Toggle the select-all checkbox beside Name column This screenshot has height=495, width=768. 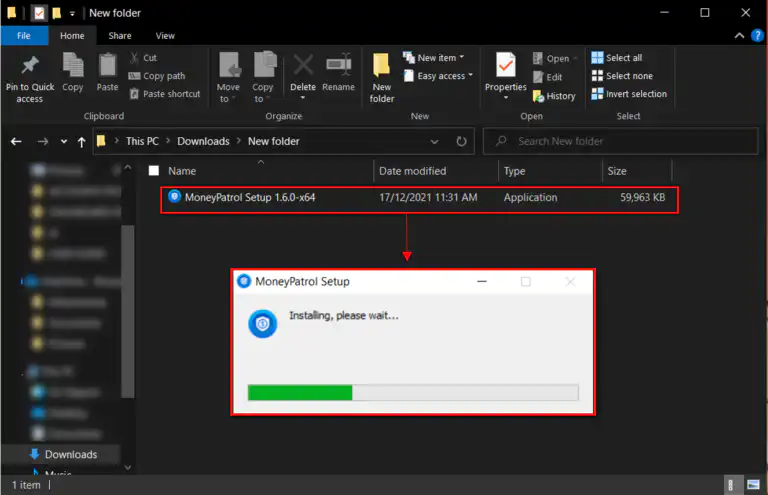153,171
